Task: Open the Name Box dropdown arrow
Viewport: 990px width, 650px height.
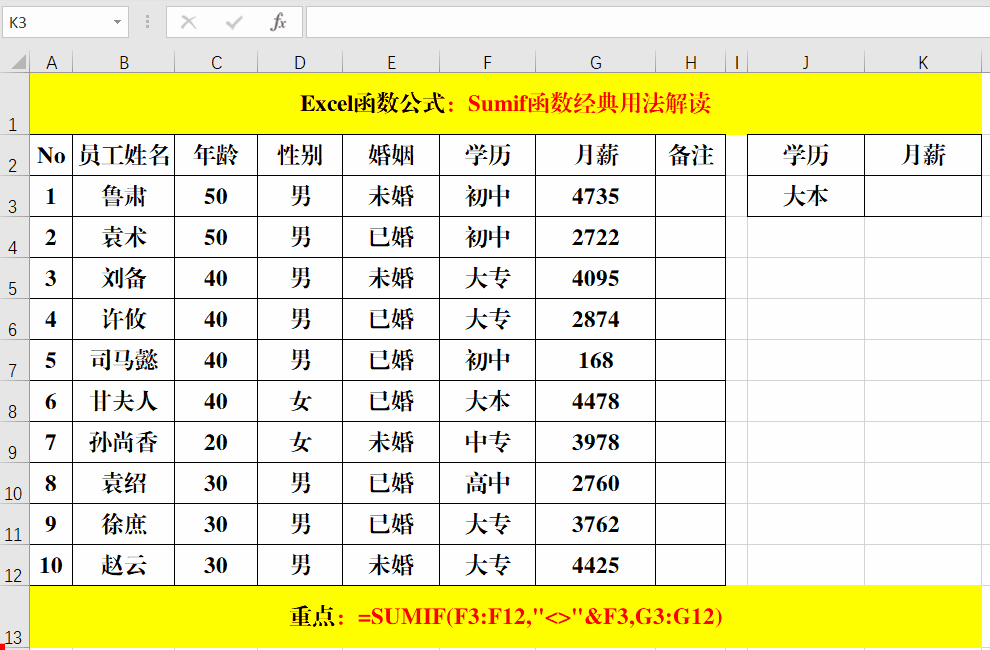Action: tap(117, 22)
